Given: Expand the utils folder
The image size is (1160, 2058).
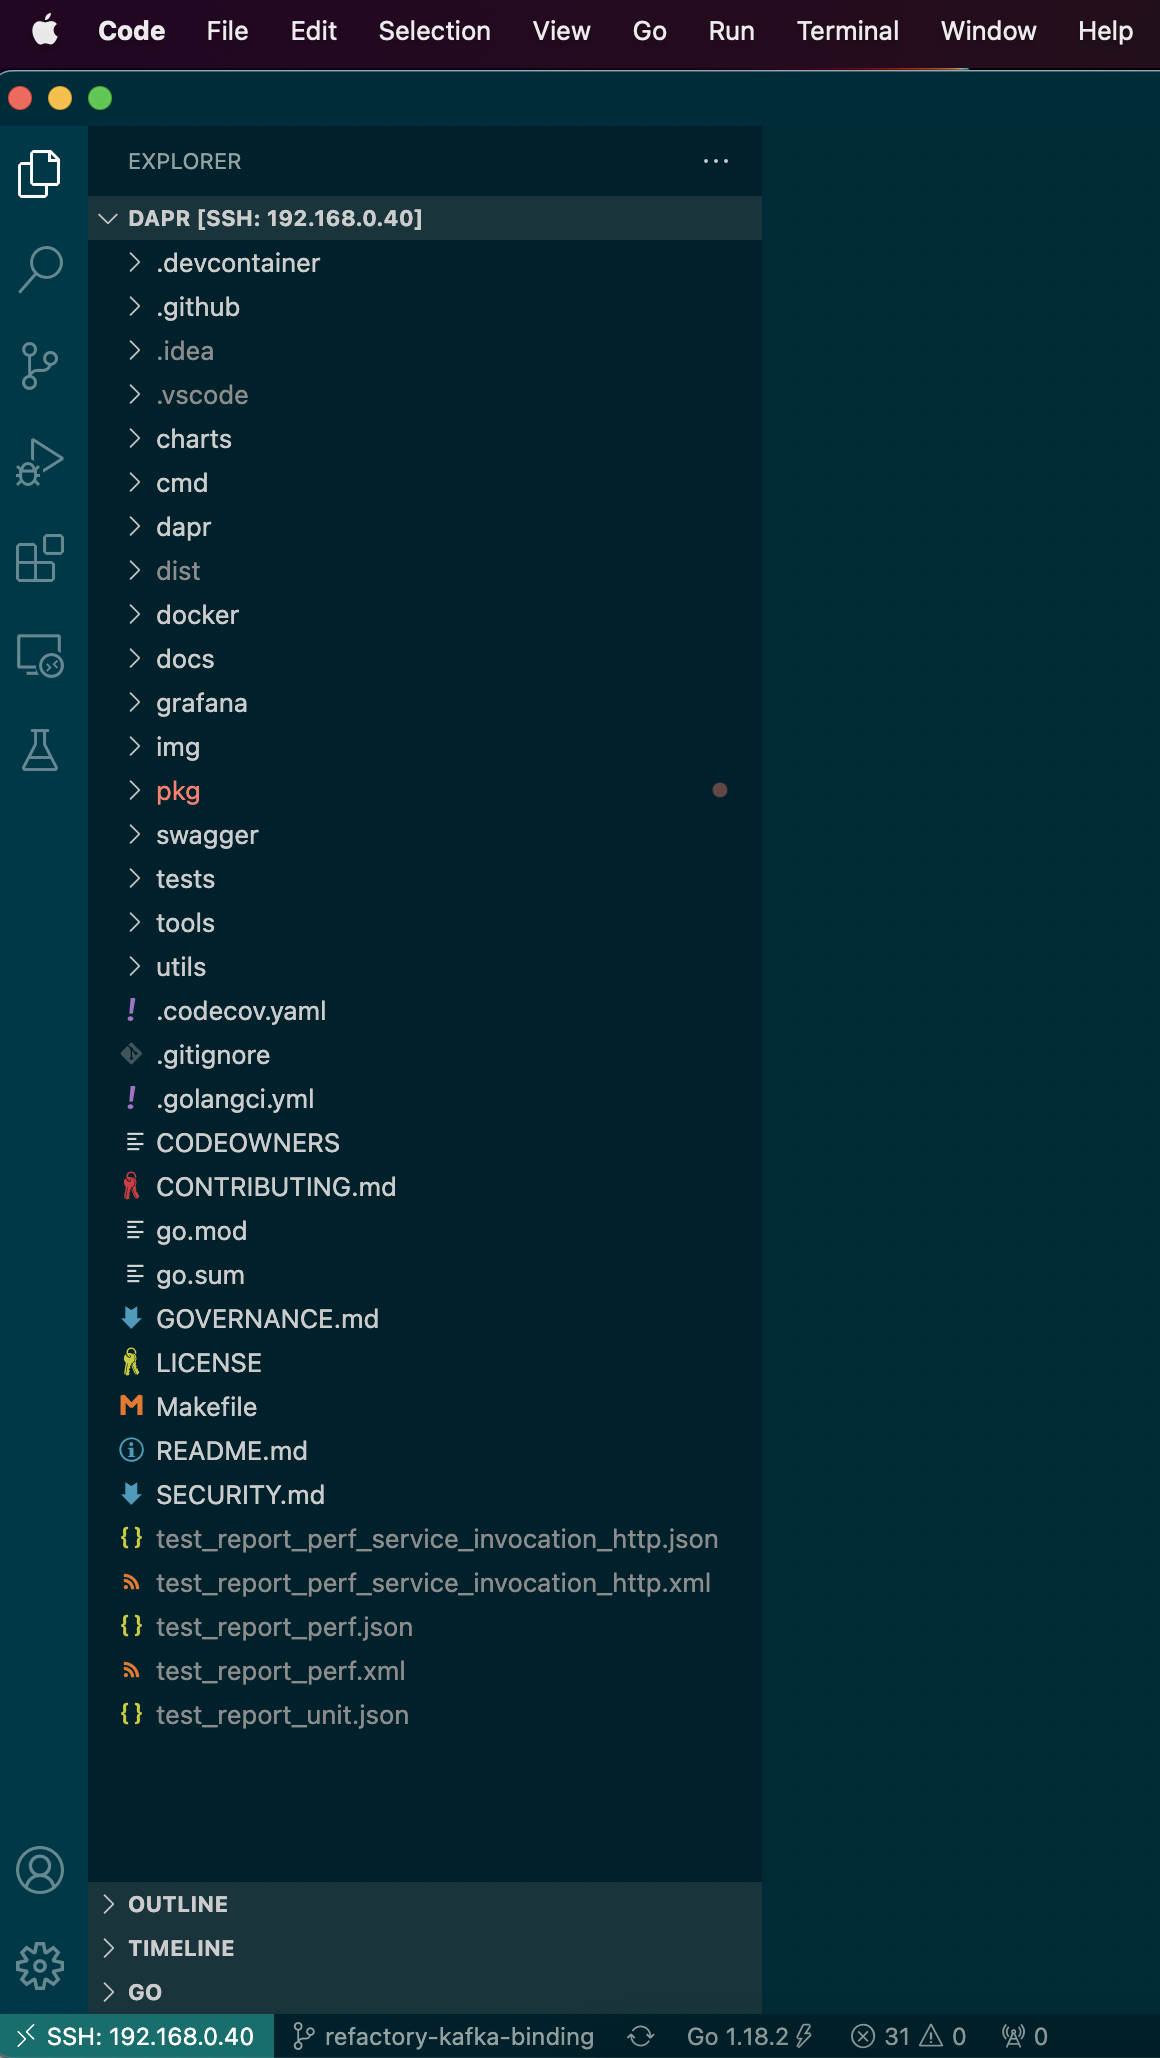Looking at the screenshot, I should (425, 967).
